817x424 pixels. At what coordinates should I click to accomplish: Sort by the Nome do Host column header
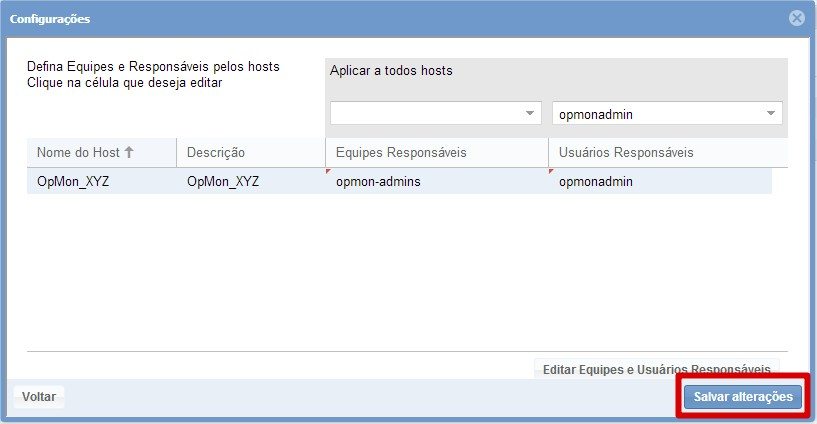pyautogui.click(x=78, y=153)
